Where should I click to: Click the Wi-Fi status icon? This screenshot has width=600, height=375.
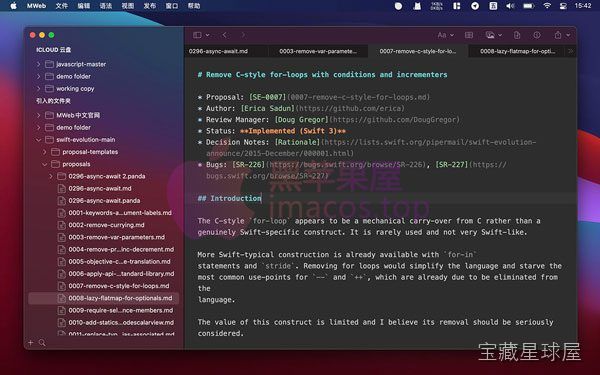click(547, 6)
